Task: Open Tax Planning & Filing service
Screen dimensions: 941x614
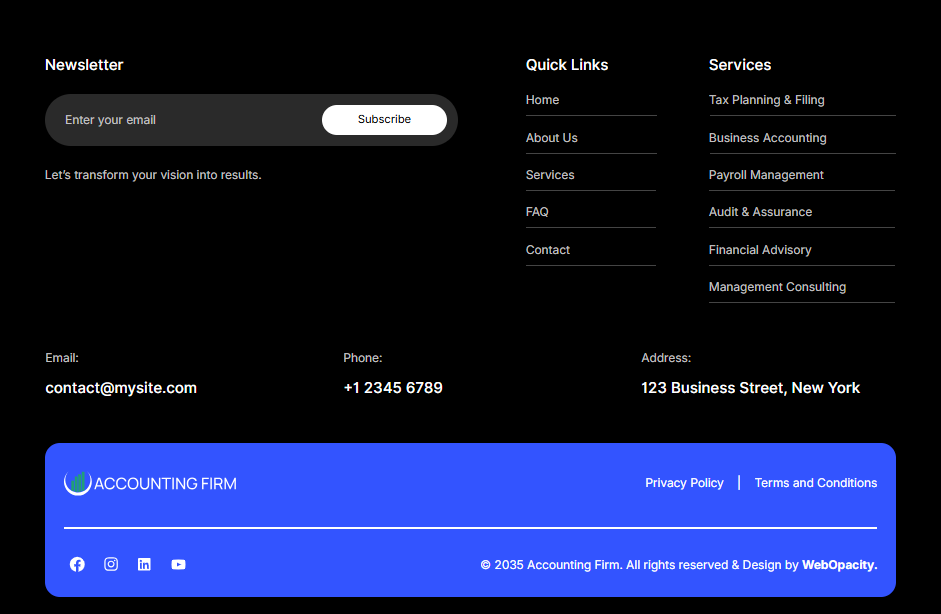Action: 766,100
